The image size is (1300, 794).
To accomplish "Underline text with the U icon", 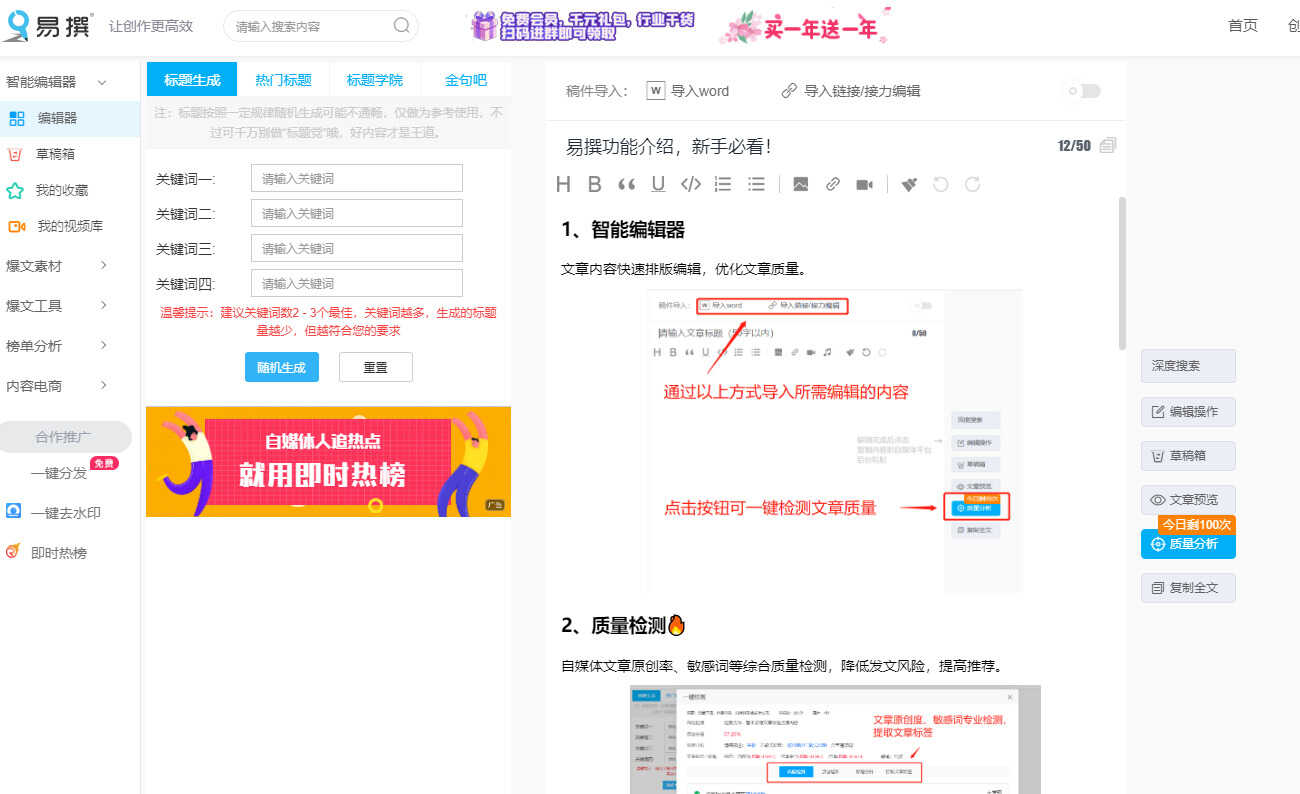I will 658,184.
